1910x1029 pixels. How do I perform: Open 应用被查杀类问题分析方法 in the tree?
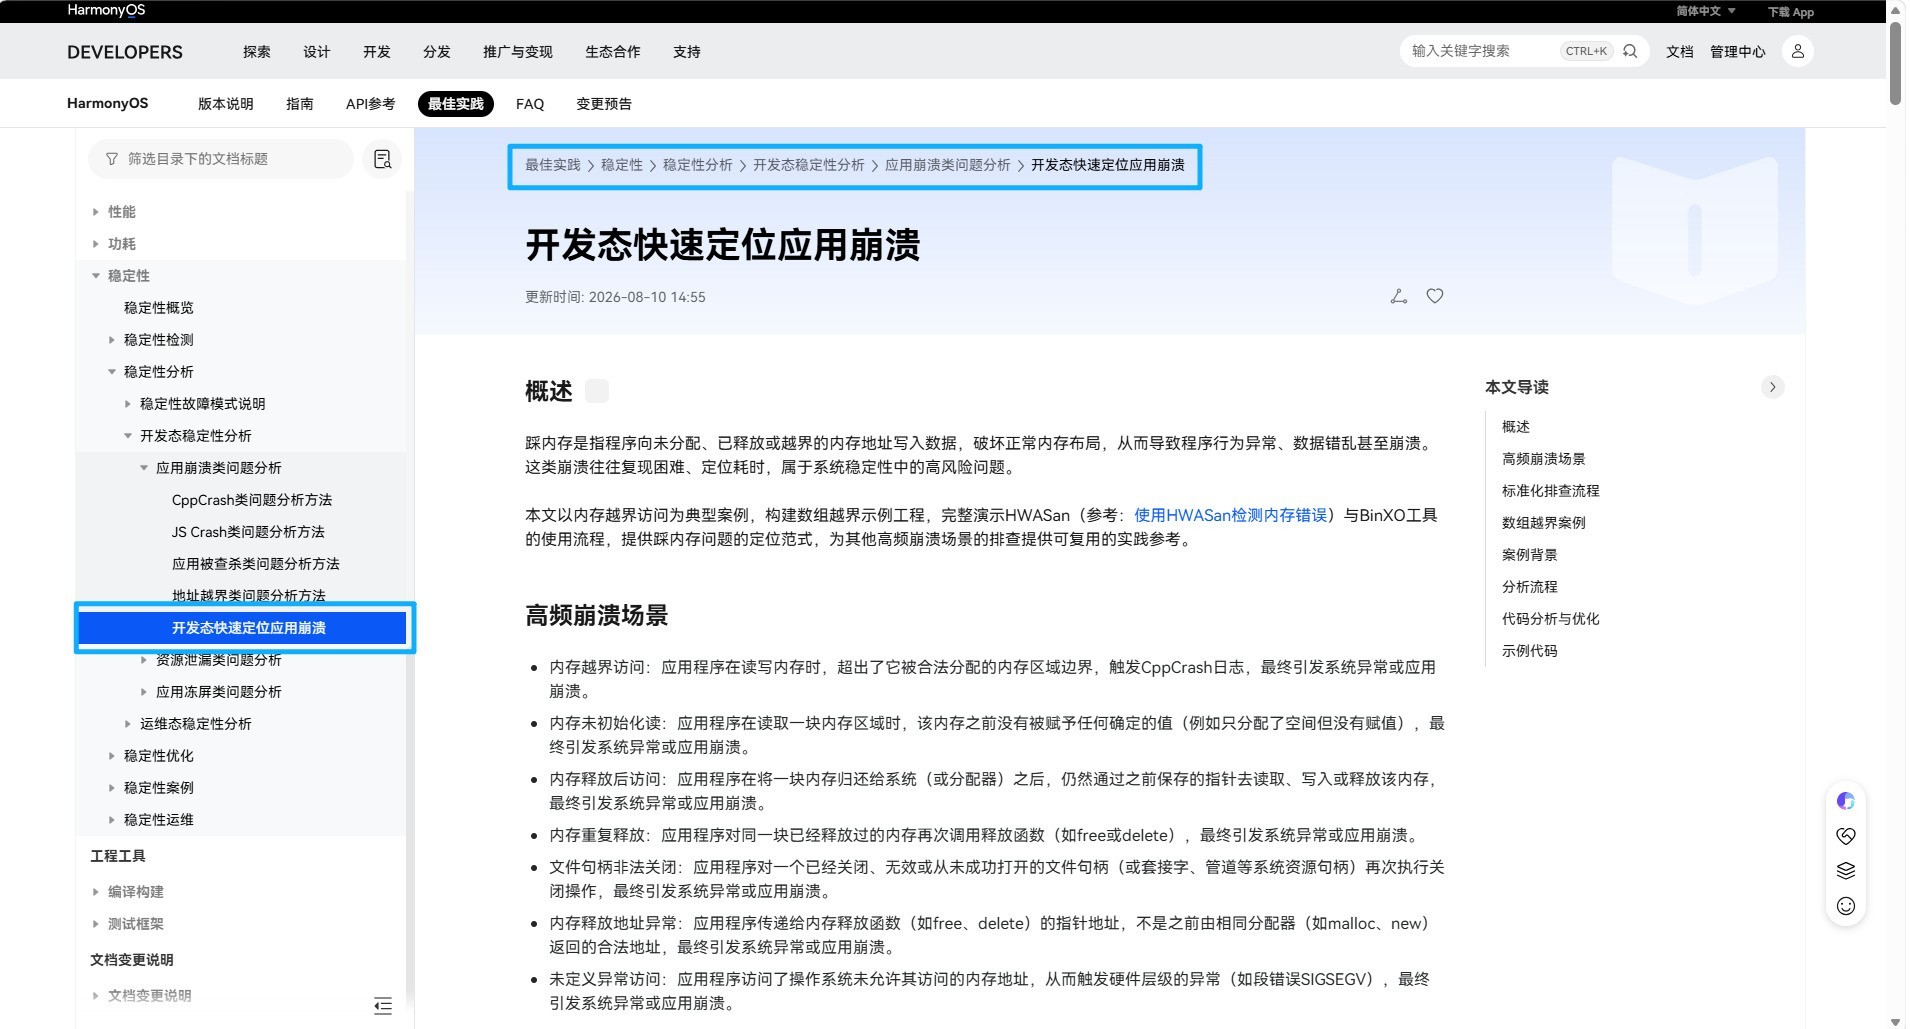click(x=256, y=564)
